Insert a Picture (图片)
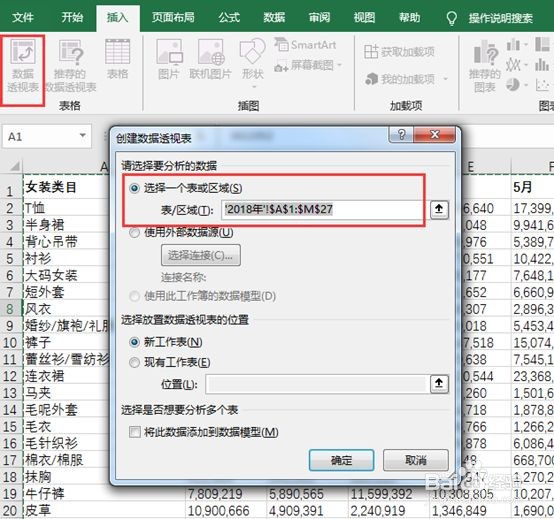This screenshot has height=519, width=554. [169, 59]
